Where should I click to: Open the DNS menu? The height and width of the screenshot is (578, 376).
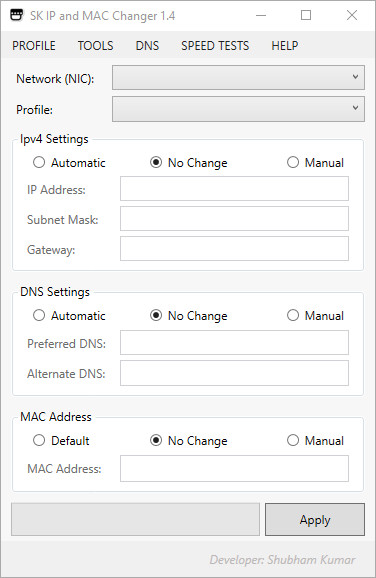(x=147, y=46)
